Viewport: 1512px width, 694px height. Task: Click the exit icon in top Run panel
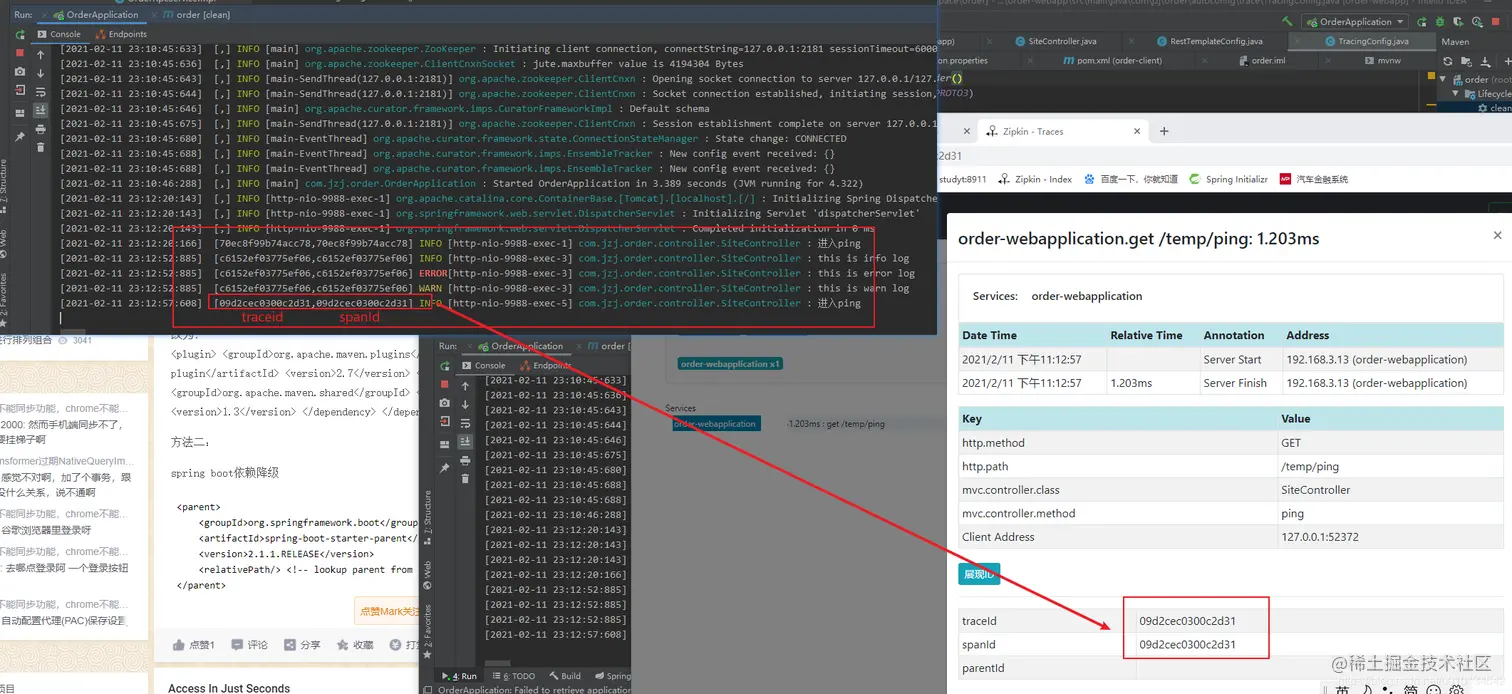click(x=20, y=91)
